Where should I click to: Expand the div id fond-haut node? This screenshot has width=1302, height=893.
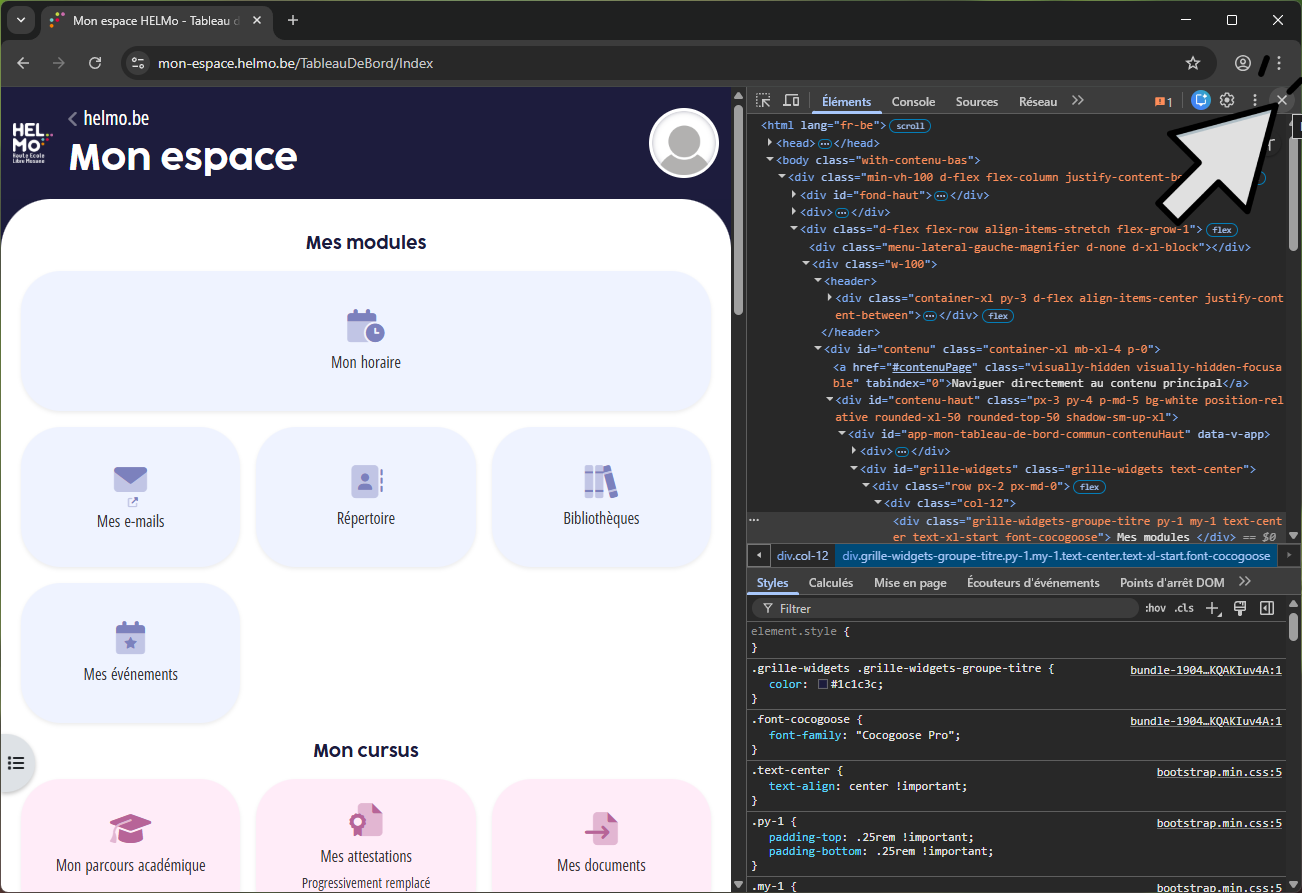pos(794,195)
